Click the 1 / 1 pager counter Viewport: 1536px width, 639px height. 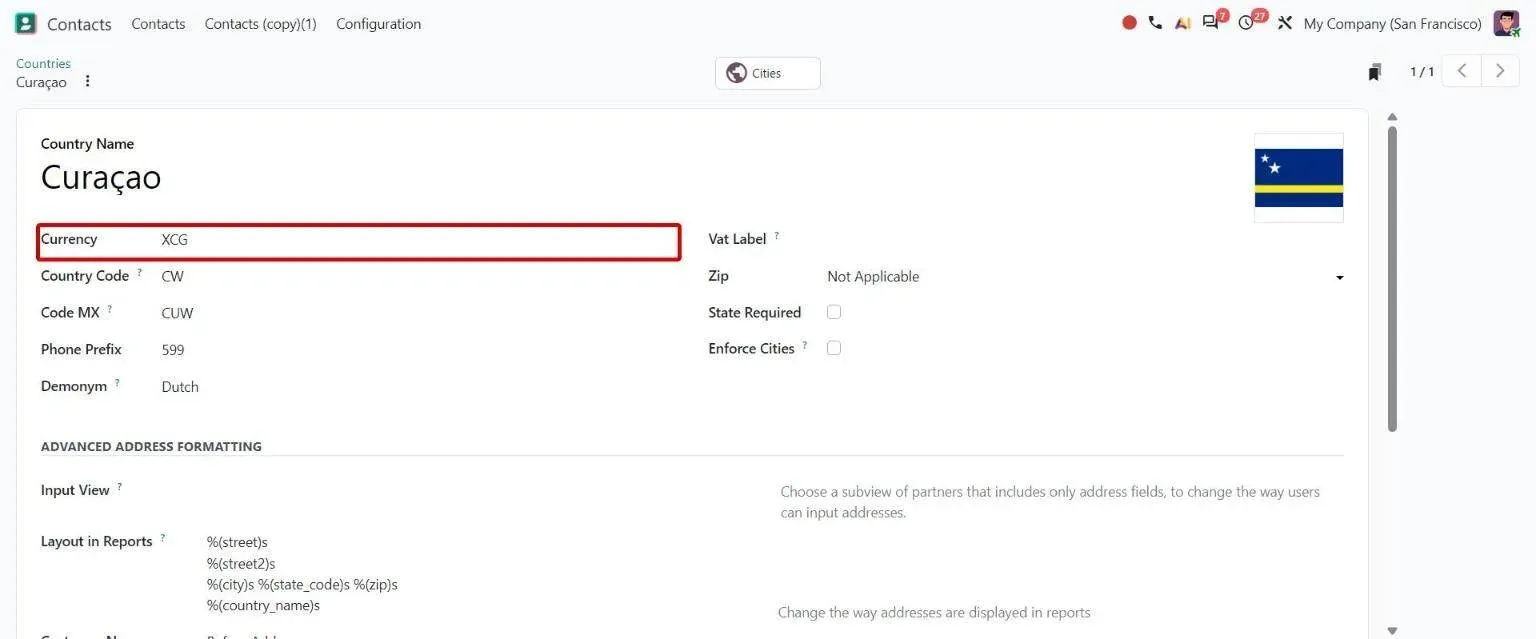[x=1422, y=72]
